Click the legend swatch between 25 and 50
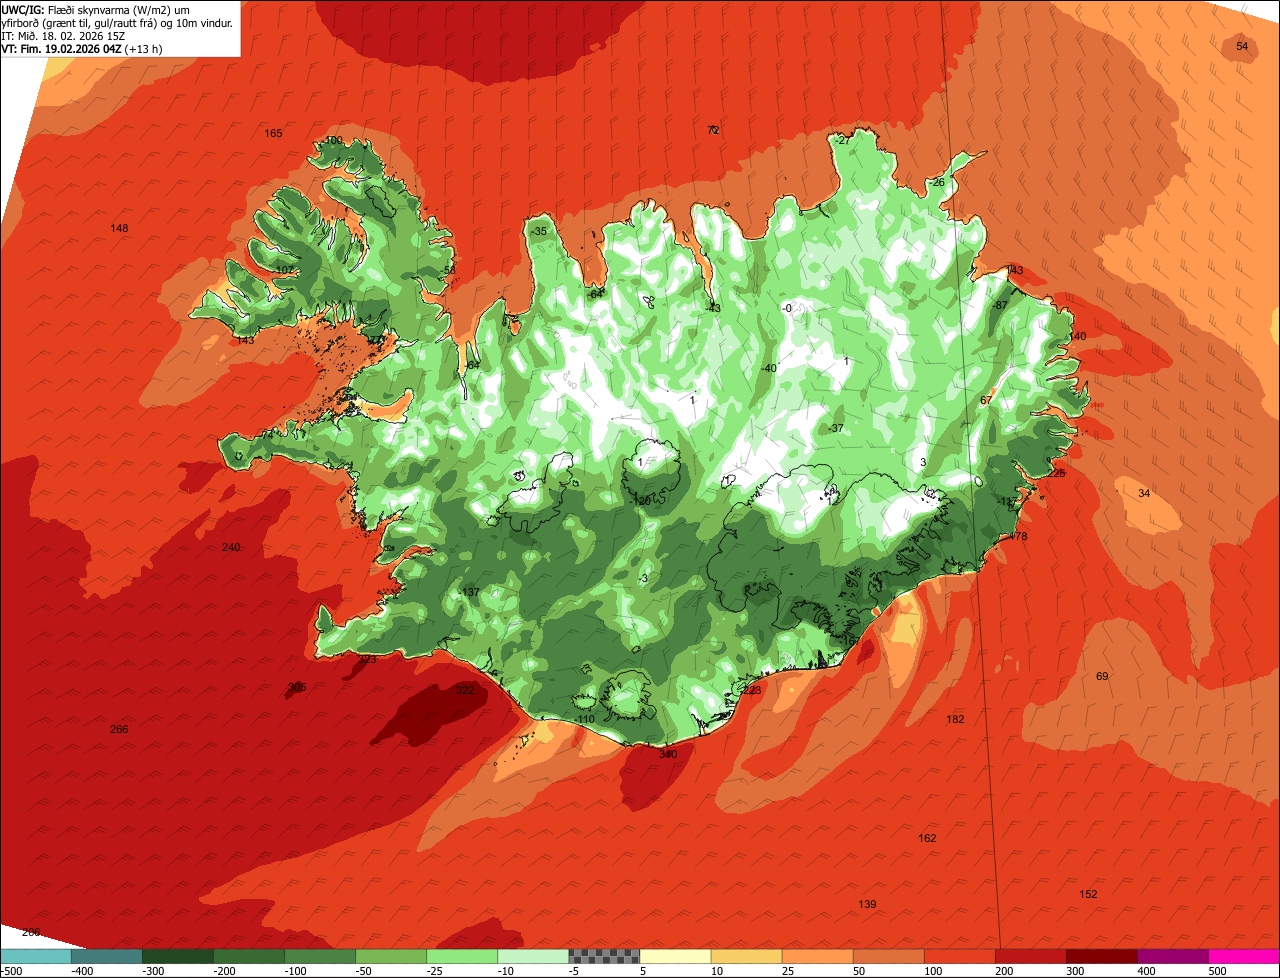Viewport: 1280px width, 978px height. point(818,956)
